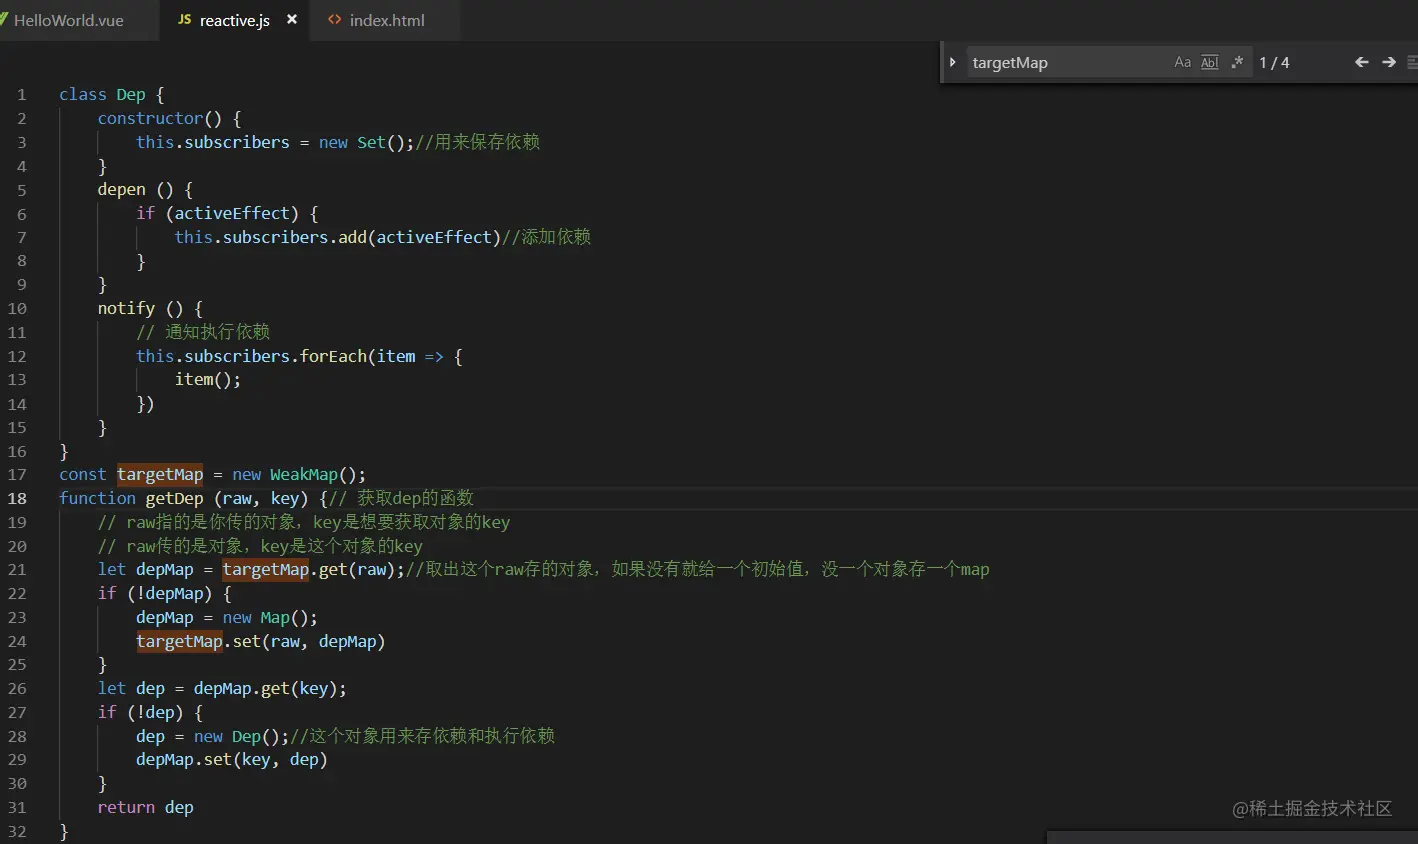Click 'this.subscribers.forEach' on line 12
The image size is (1418, 844).
pyautogui.click(x=252, y=356)
